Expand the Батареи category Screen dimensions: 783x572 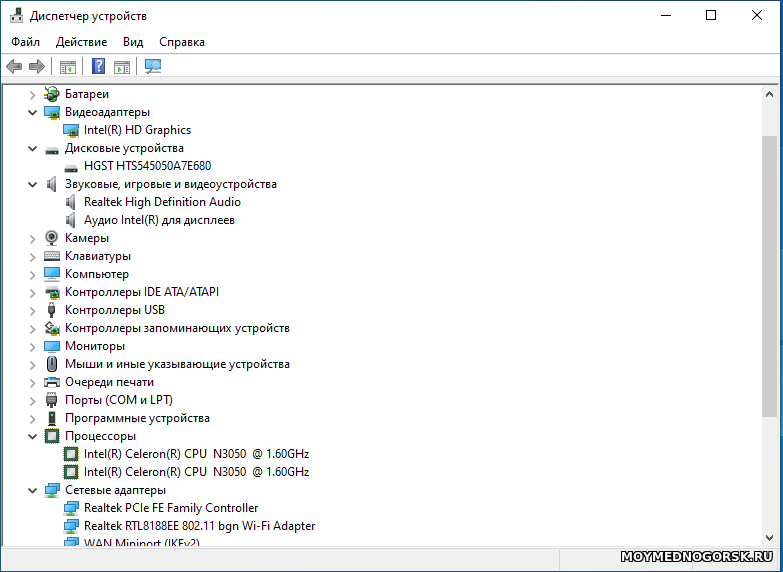32,94
